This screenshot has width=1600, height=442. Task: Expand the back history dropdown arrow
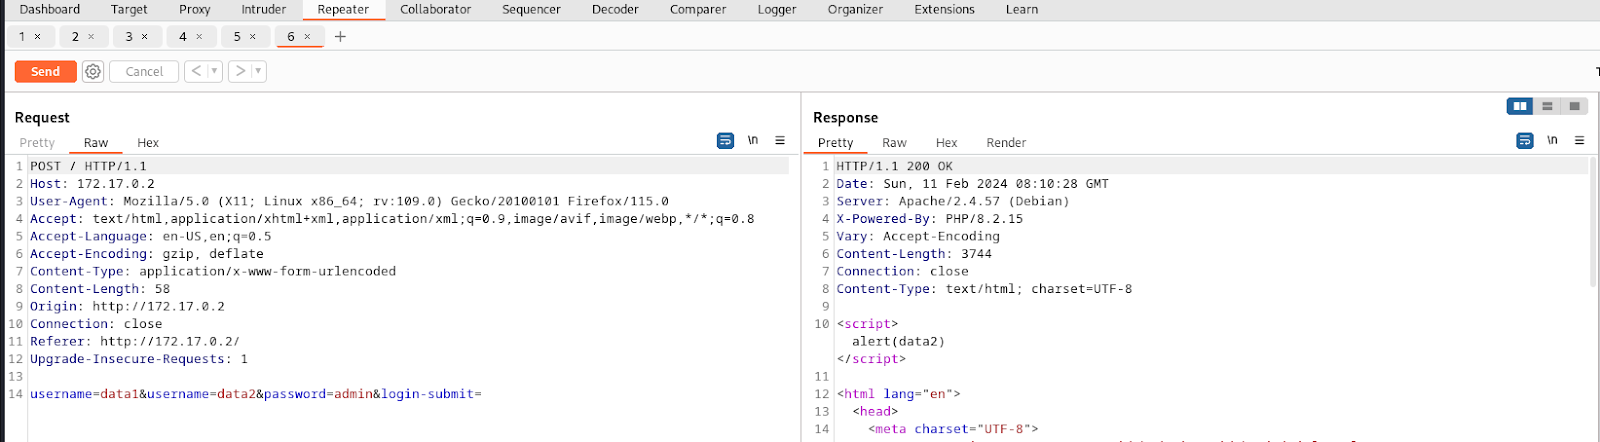pos(214,71)
